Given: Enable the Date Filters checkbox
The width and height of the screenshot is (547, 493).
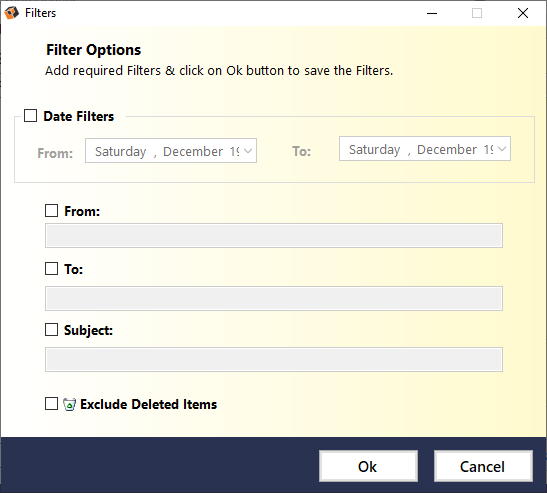Looking at the screenshot, I should [x=30, y=115].
